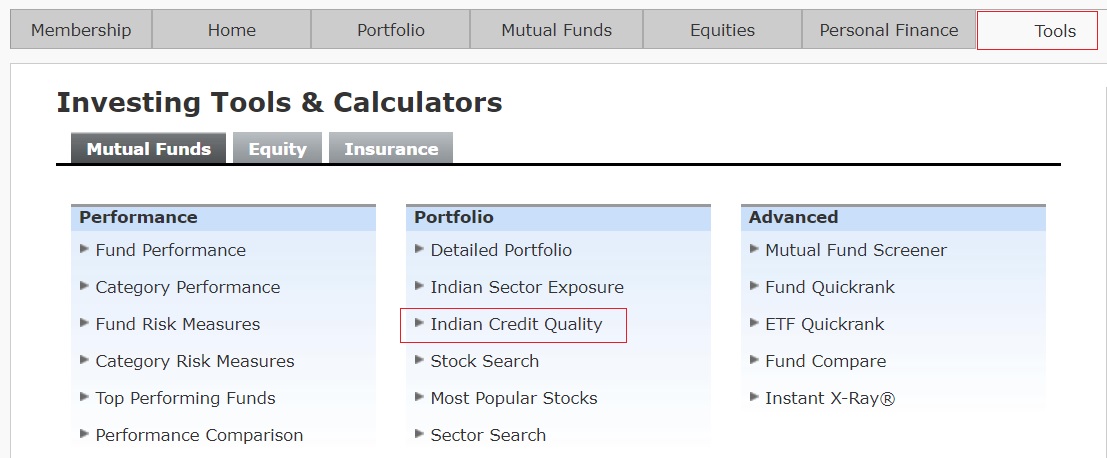Select the Mutual Funds tools tab
1107x458 pixels.
[x=148, y=149]
